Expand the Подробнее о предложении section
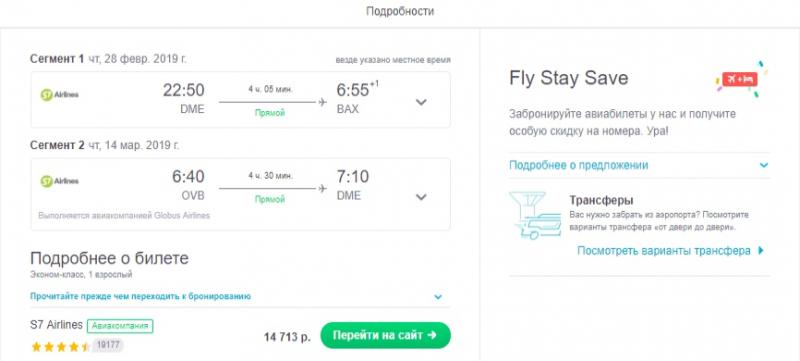The height and width of the screenshot is (361, 800). tap(639, 165)
